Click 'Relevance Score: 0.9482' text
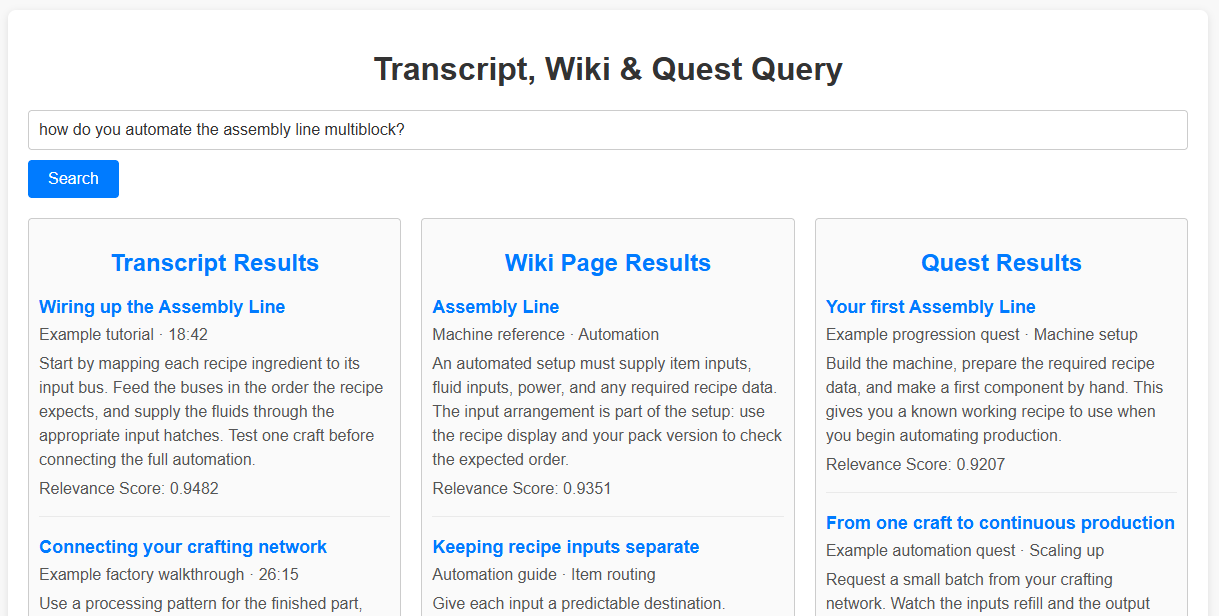The image size is (1219, 616). (x=129, y=489)
